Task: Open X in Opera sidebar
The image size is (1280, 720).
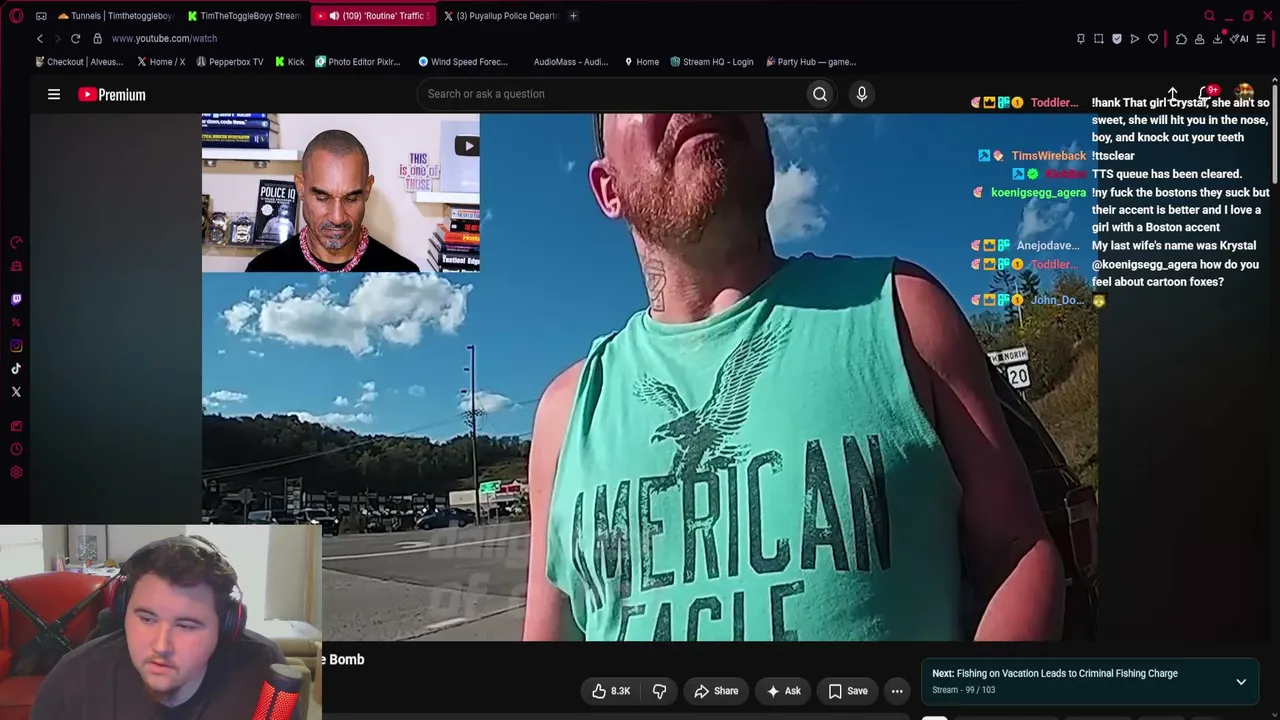Action: point(16,392)
